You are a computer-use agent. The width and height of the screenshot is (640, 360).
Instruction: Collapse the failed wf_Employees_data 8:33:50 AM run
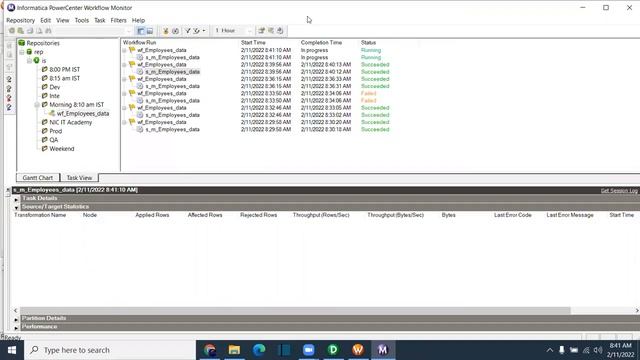point(124,93)
